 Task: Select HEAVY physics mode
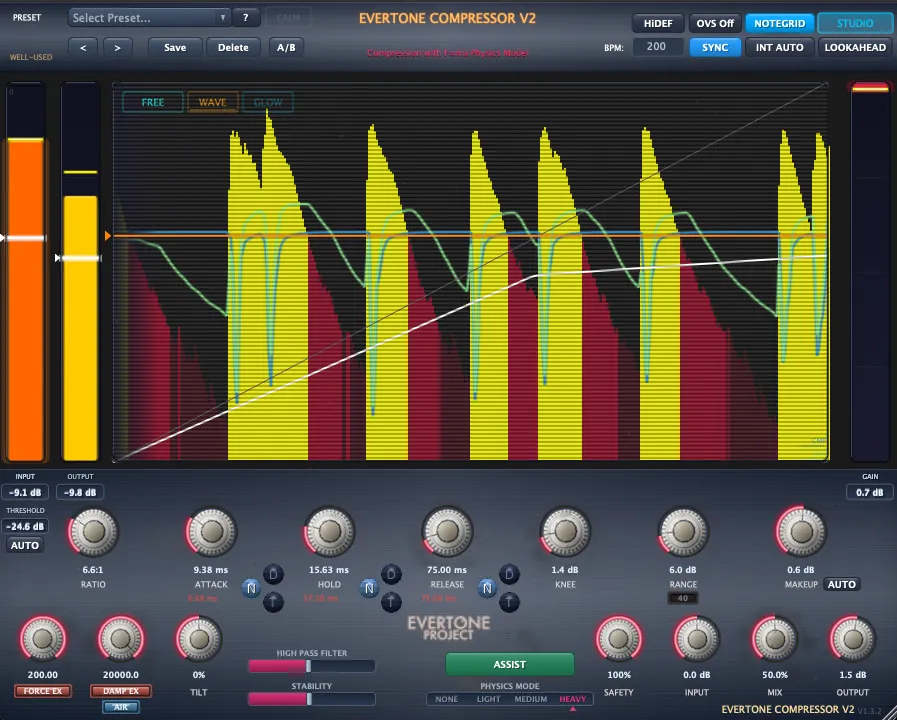coord(573,699)
